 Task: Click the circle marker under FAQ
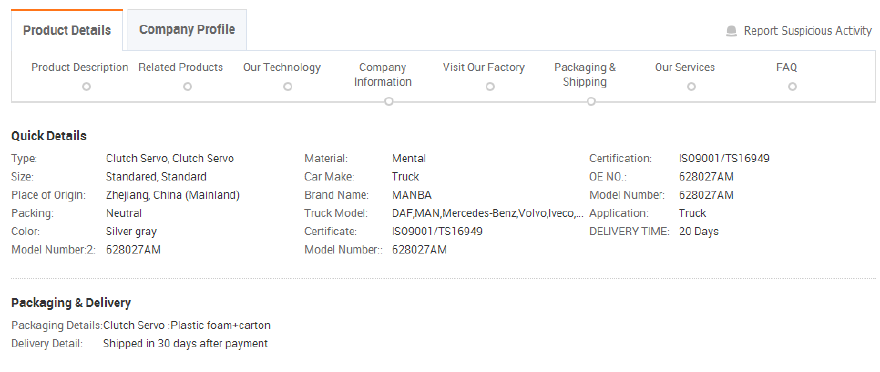pyautogui.click(x=792, y=86)
